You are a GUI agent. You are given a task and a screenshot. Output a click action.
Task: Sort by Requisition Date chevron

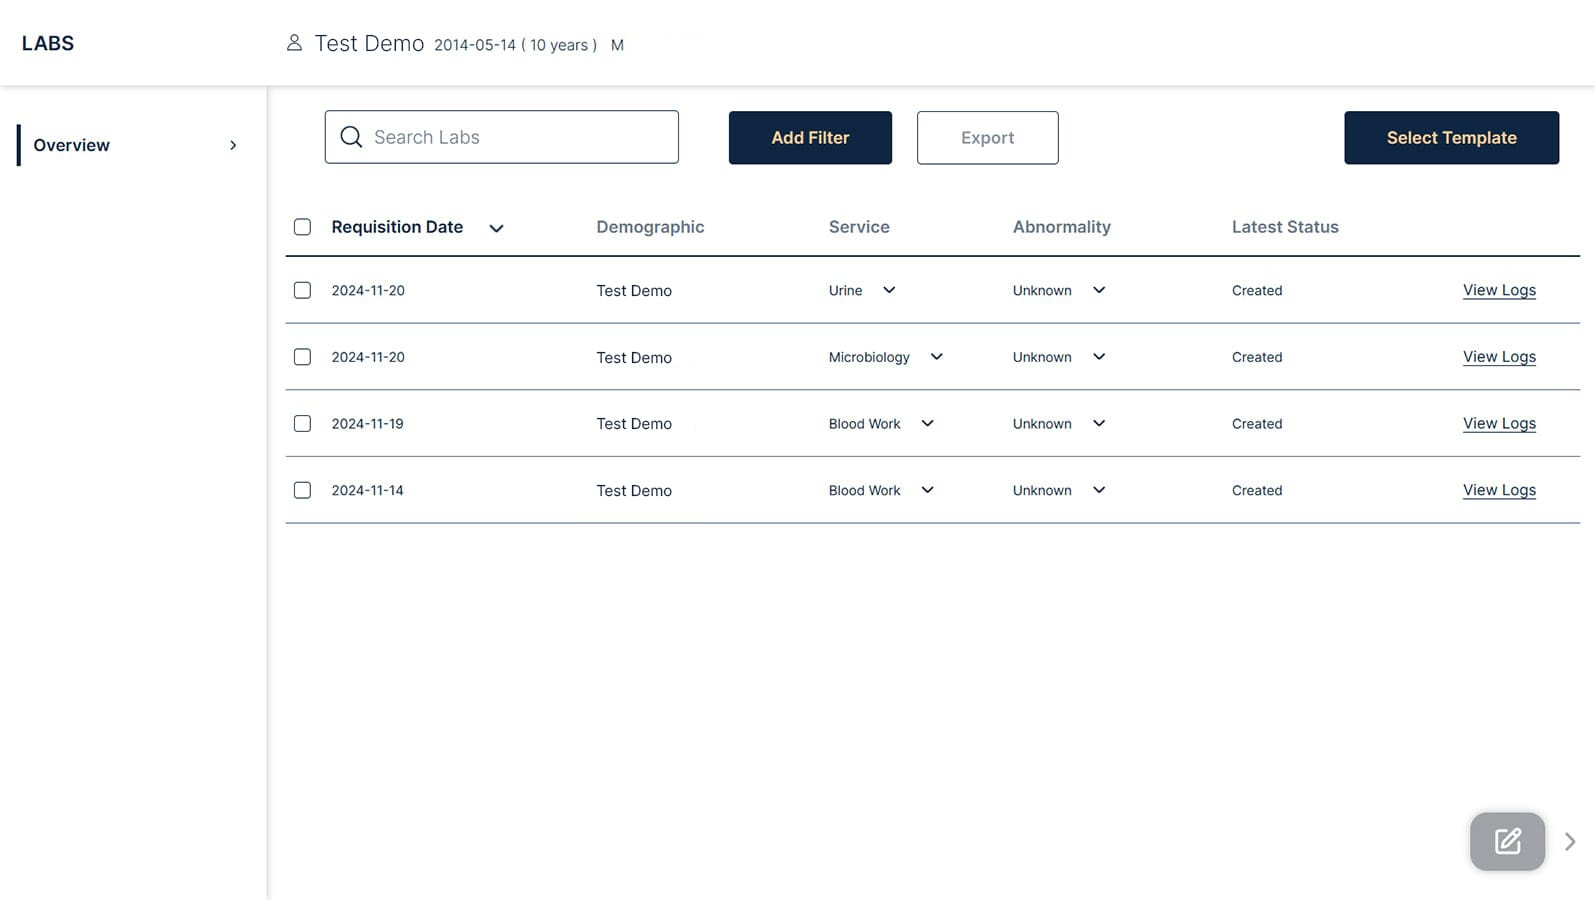(496, 228)
